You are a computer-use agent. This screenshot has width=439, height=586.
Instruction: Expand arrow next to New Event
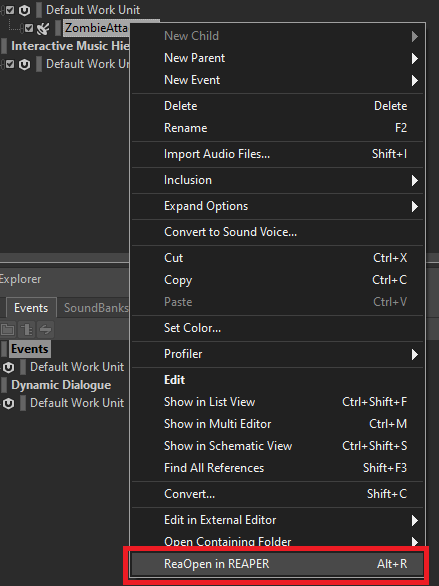coord(414,80)
